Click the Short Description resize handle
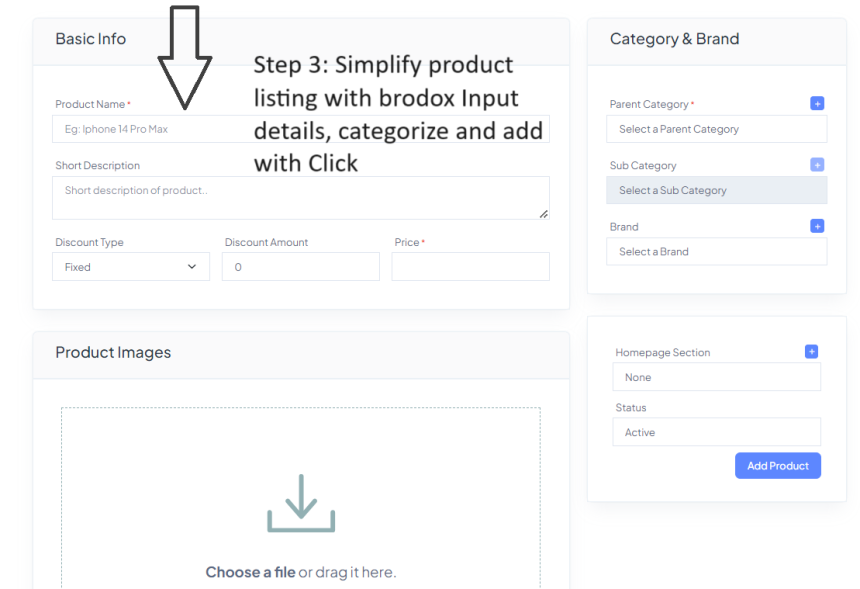Image resolution: width=860 pixels, height=589 pixels. click(x=544, y=214)
